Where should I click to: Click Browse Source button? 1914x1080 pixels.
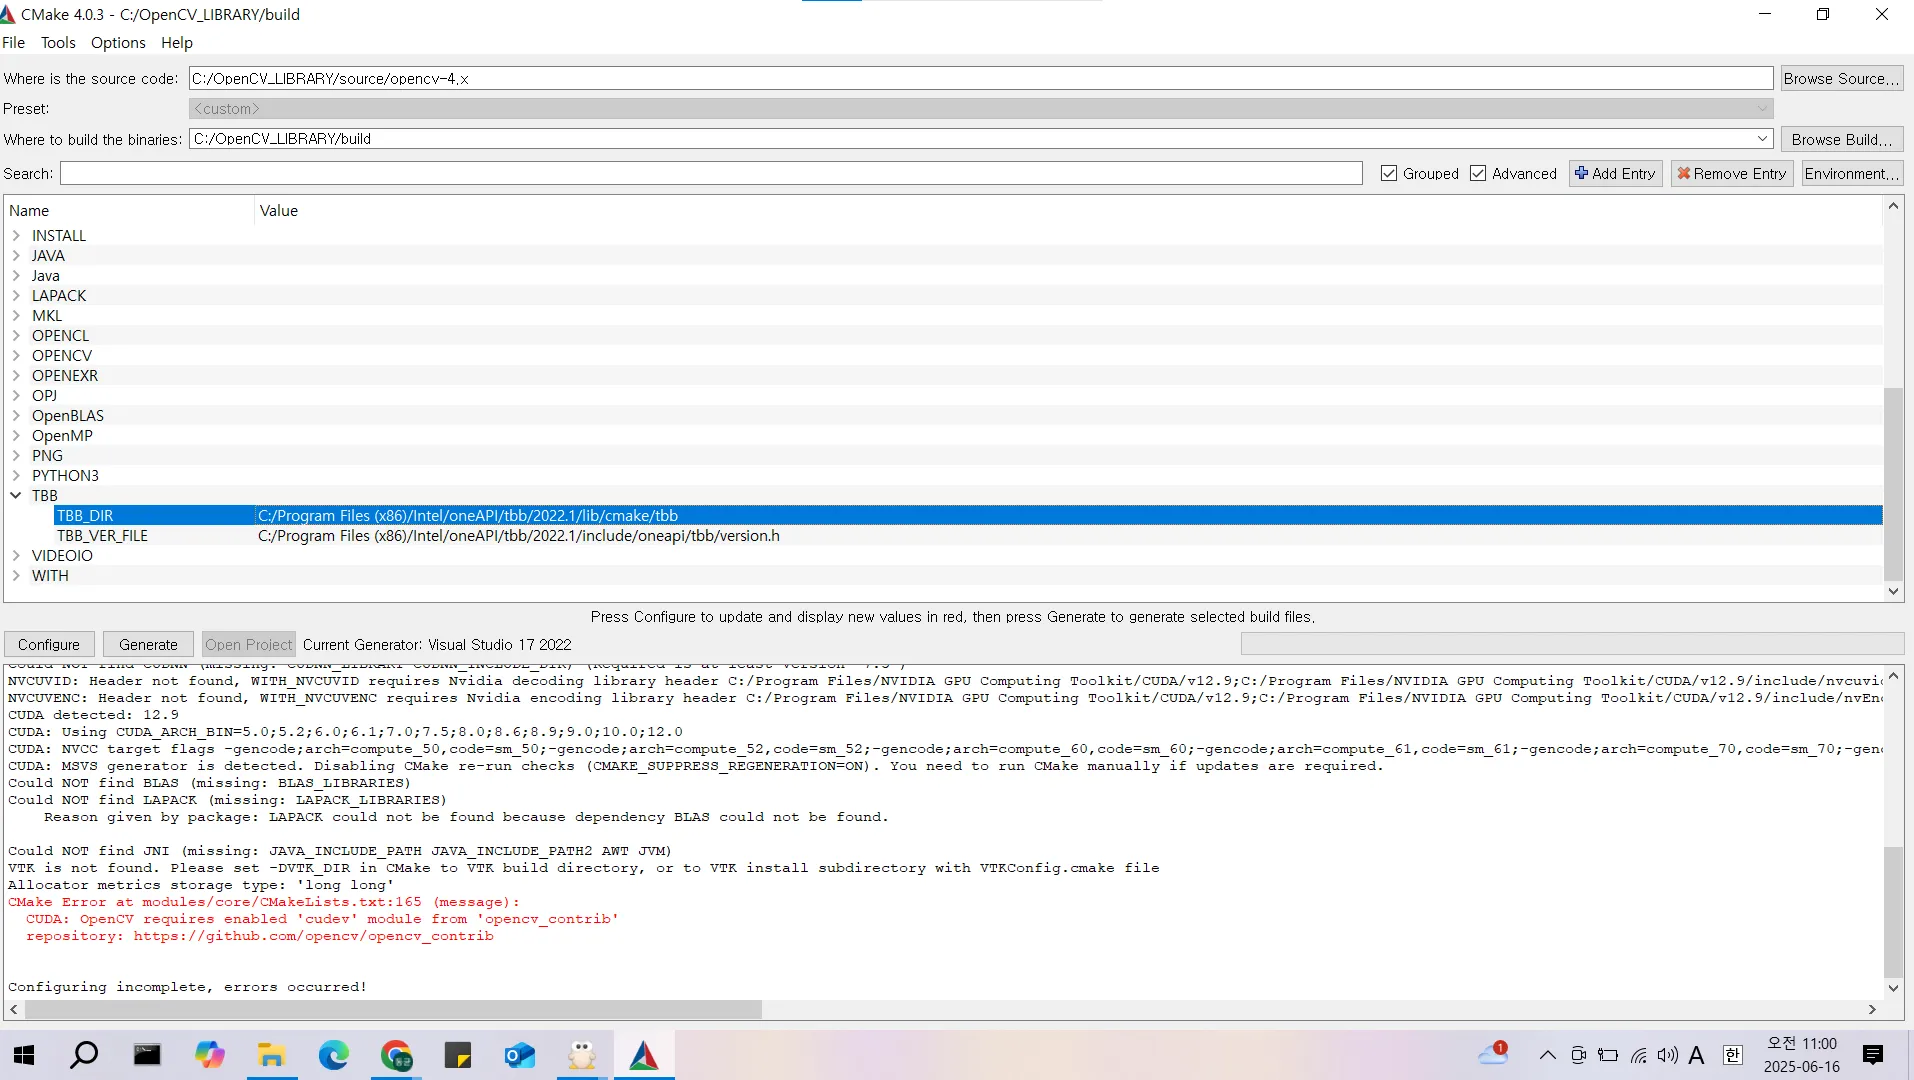coord(1841,78)
